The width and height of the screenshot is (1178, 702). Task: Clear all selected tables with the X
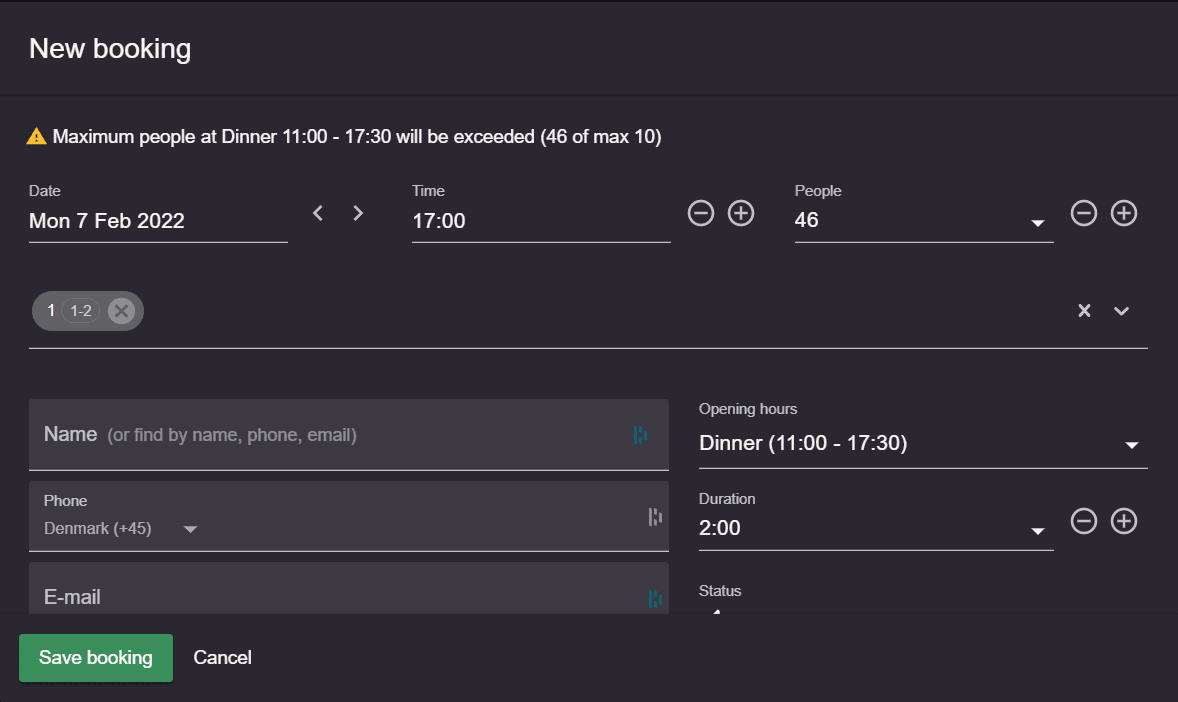coord(1084,310)
